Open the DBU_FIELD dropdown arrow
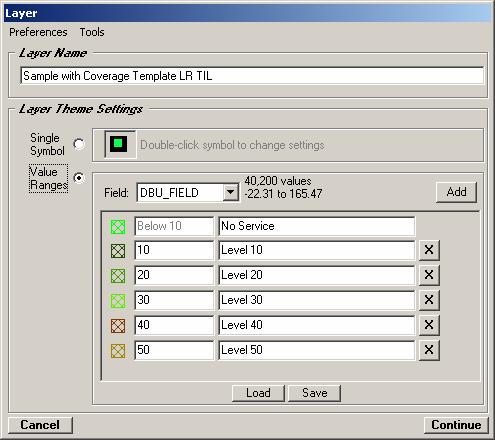The height and width of the screenshot is (440, 495). (230, 193)
